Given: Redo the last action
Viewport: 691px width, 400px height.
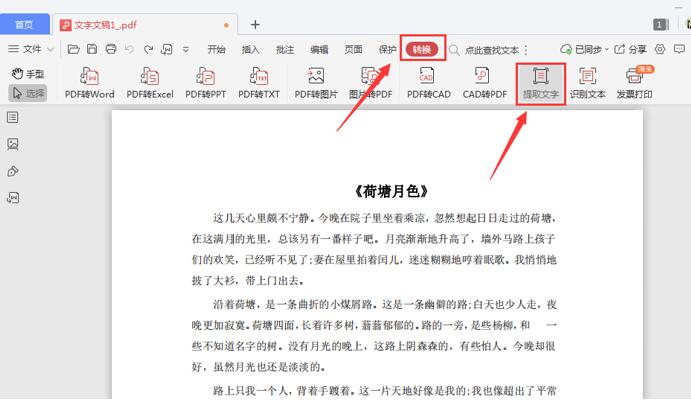Looking at the screenshot, I should click(x=148, y=49).
